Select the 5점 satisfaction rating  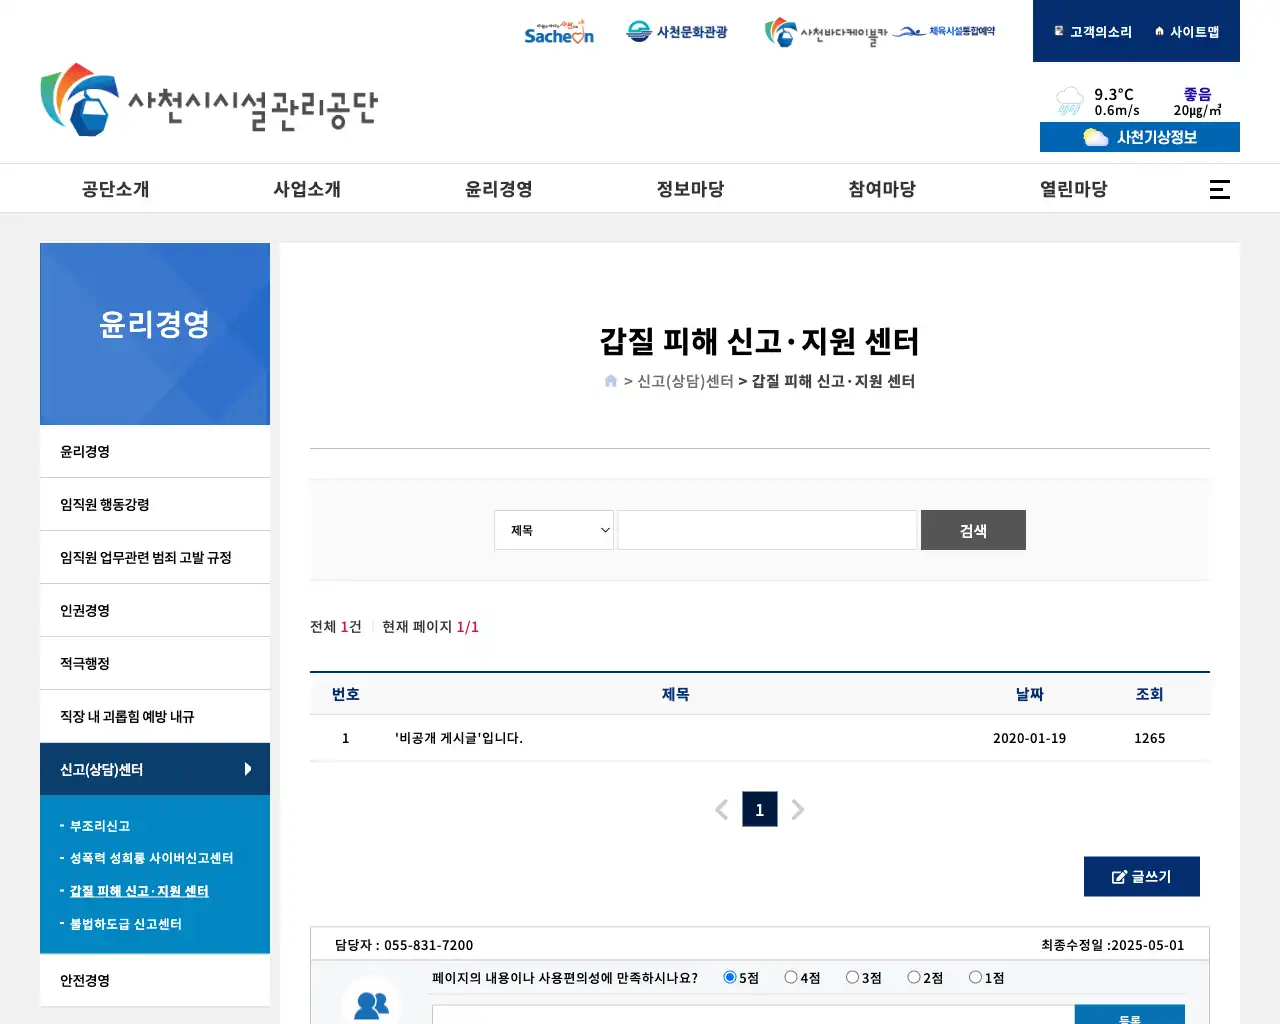730,977
